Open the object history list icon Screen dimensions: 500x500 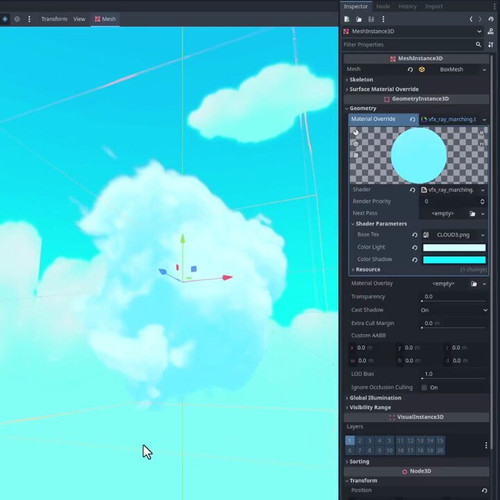[491, 19]
